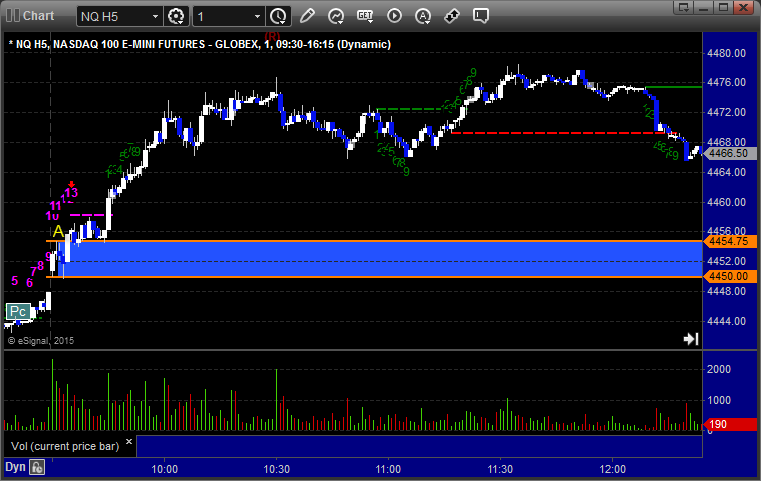This screenshot has height=481, width=761.
Task: Open the window options dropdown button
Action: click(x=684, y=7)
